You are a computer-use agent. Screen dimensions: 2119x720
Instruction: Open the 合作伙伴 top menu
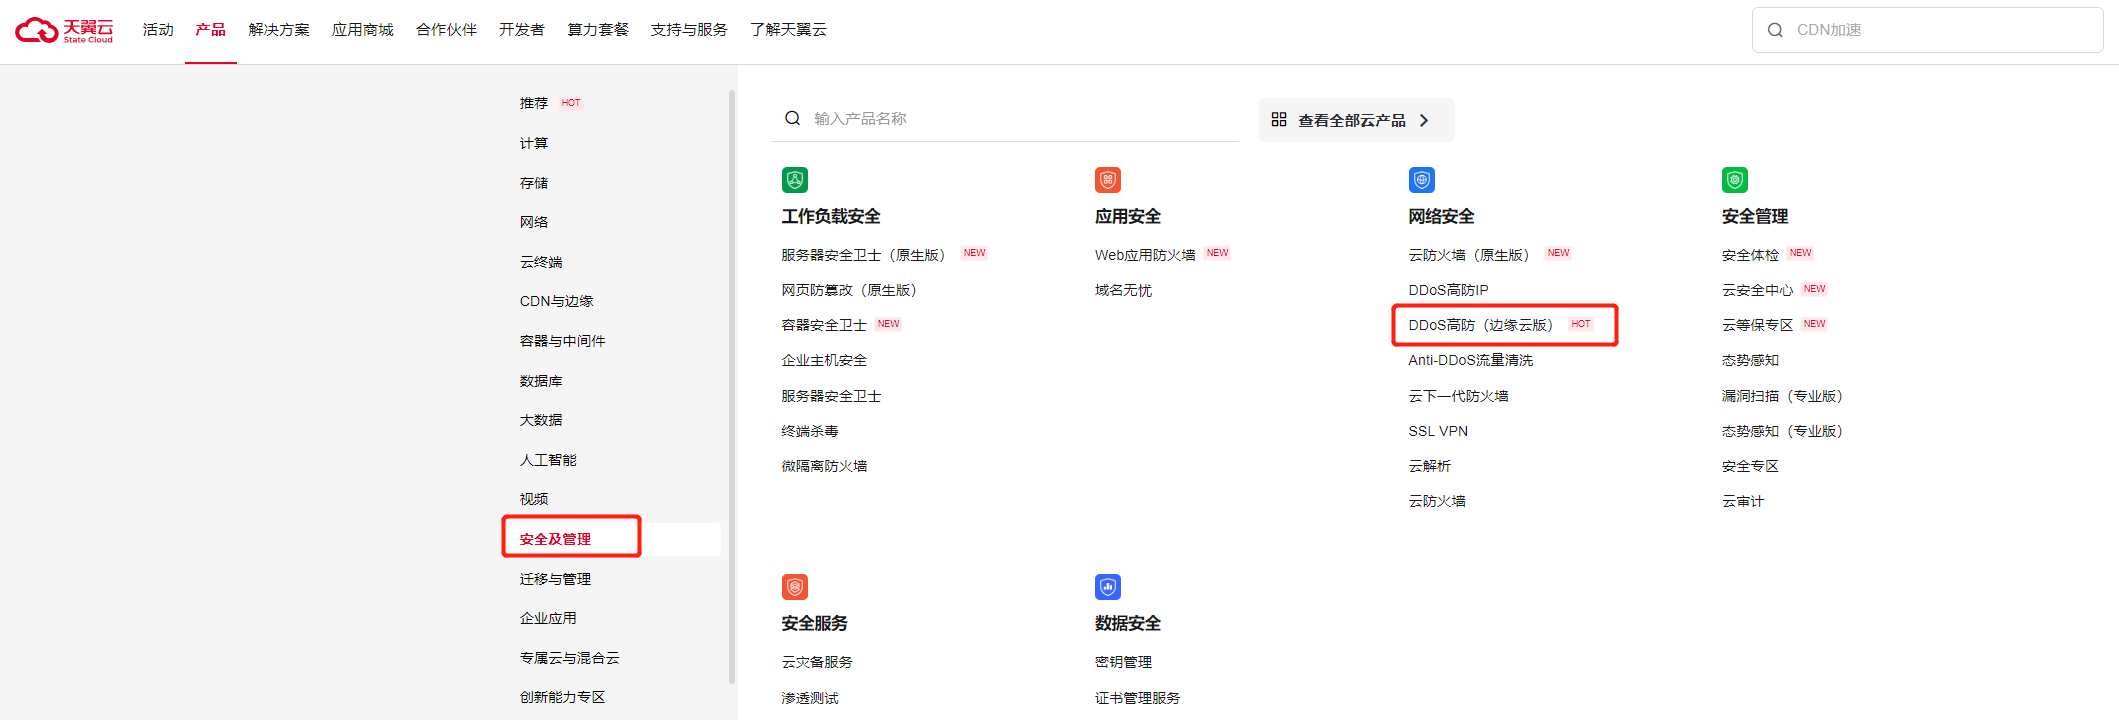coord(446,30)
